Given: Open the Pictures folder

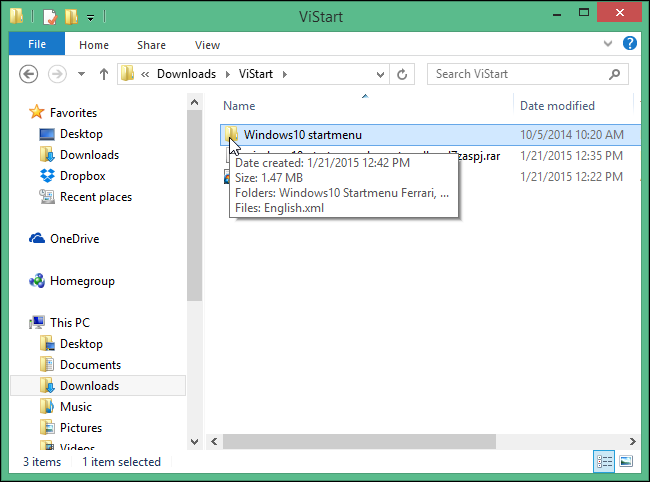Looking at the screenshot, I should tap(81, 428).
